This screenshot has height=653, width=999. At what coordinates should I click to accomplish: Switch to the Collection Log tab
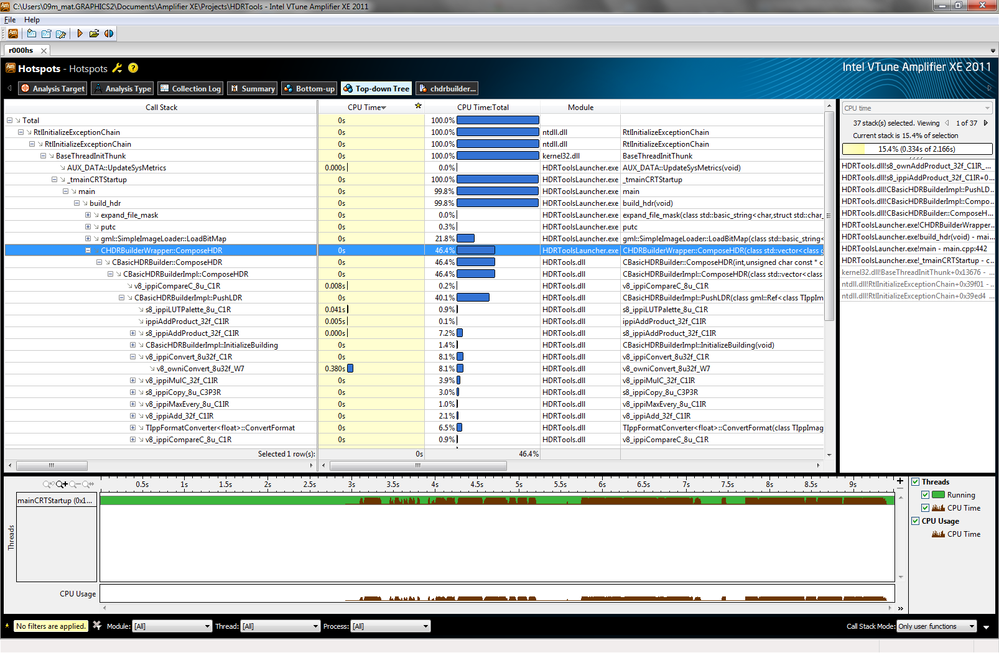(190, 89)
